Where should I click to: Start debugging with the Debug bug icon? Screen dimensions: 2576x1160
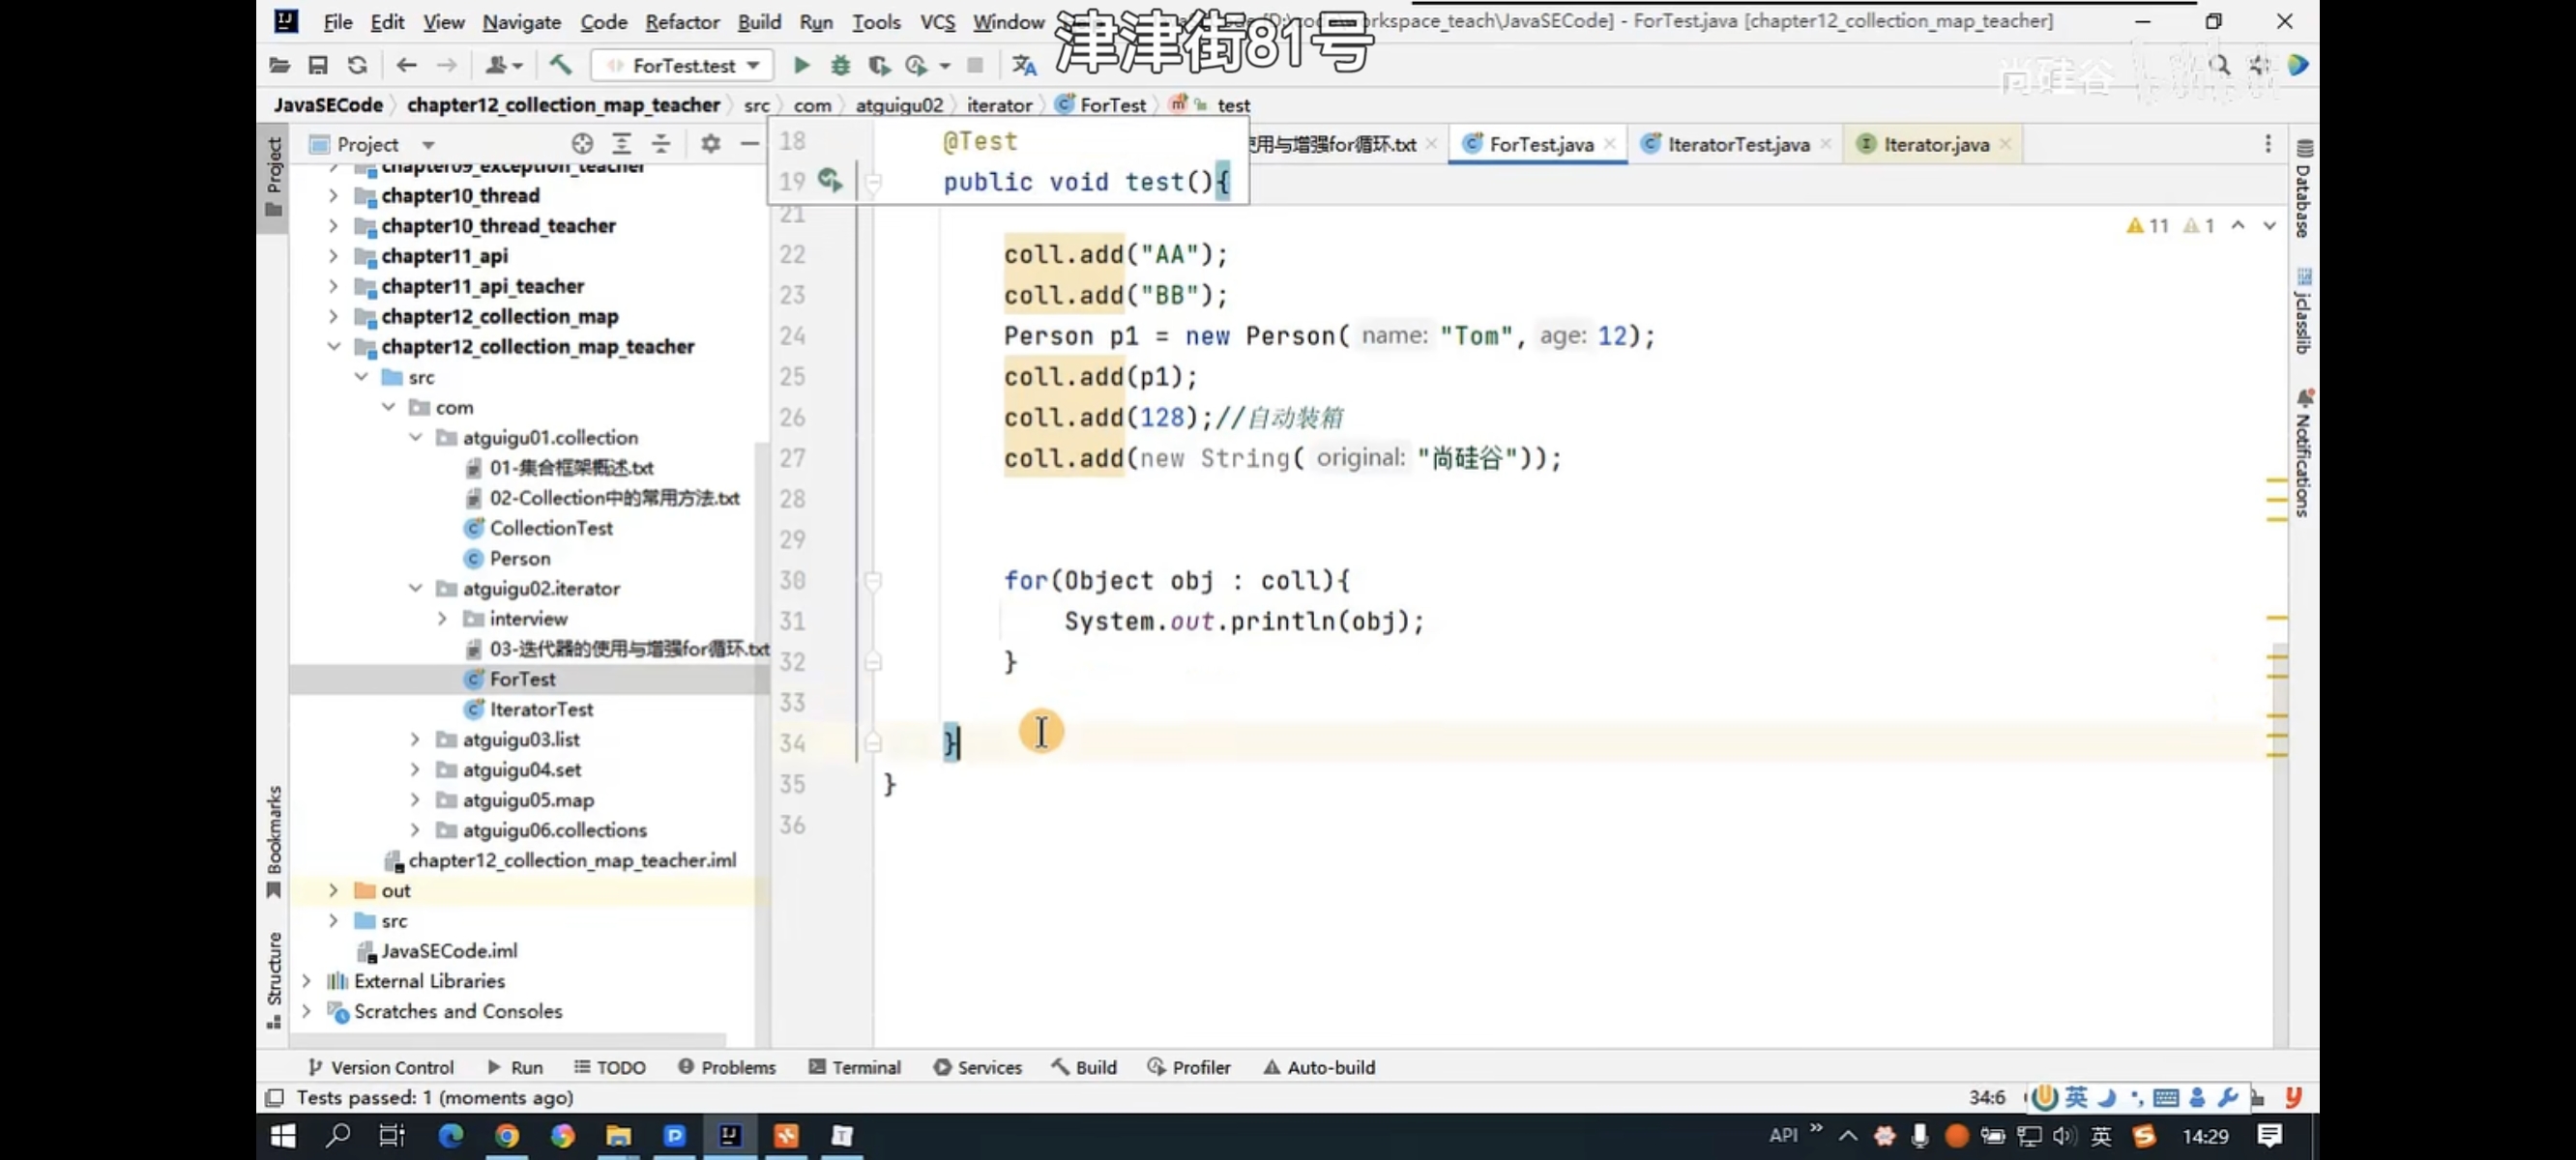(840, 65)
